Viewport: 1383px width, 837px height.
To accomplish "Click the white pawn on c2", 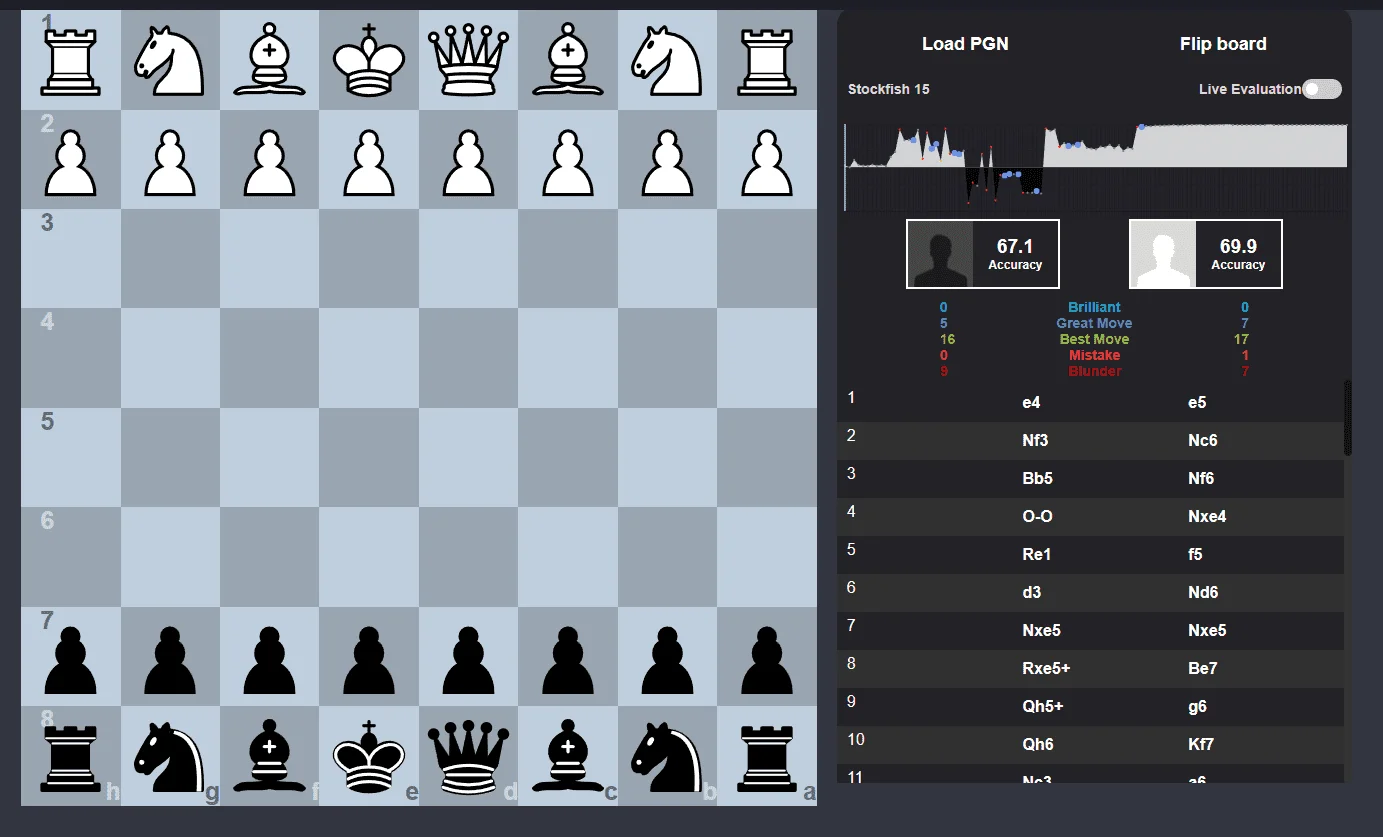I will pos(568,162).
